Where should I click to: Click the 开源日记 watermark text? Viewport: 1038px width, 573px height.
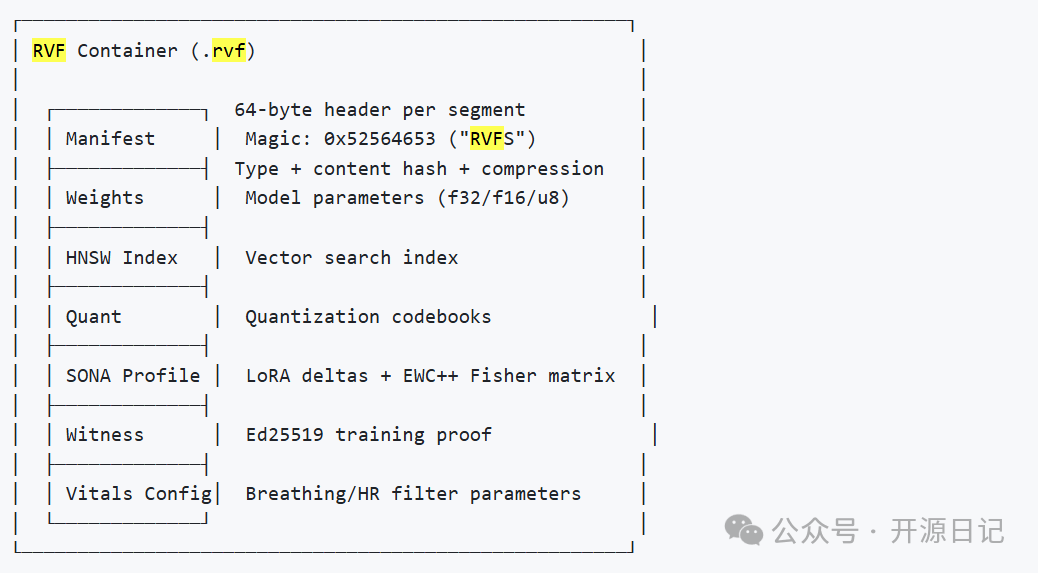(946, 530)
